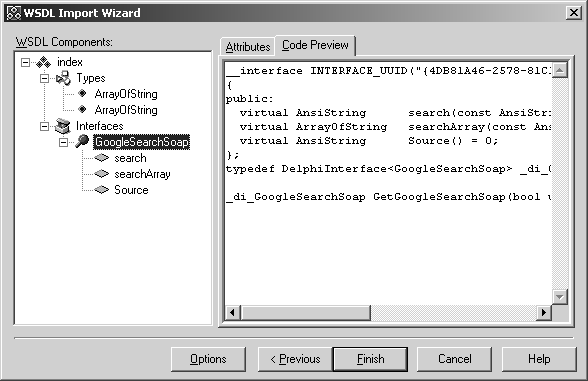
Task: Collapse the index root node
Action: (25, 62)
